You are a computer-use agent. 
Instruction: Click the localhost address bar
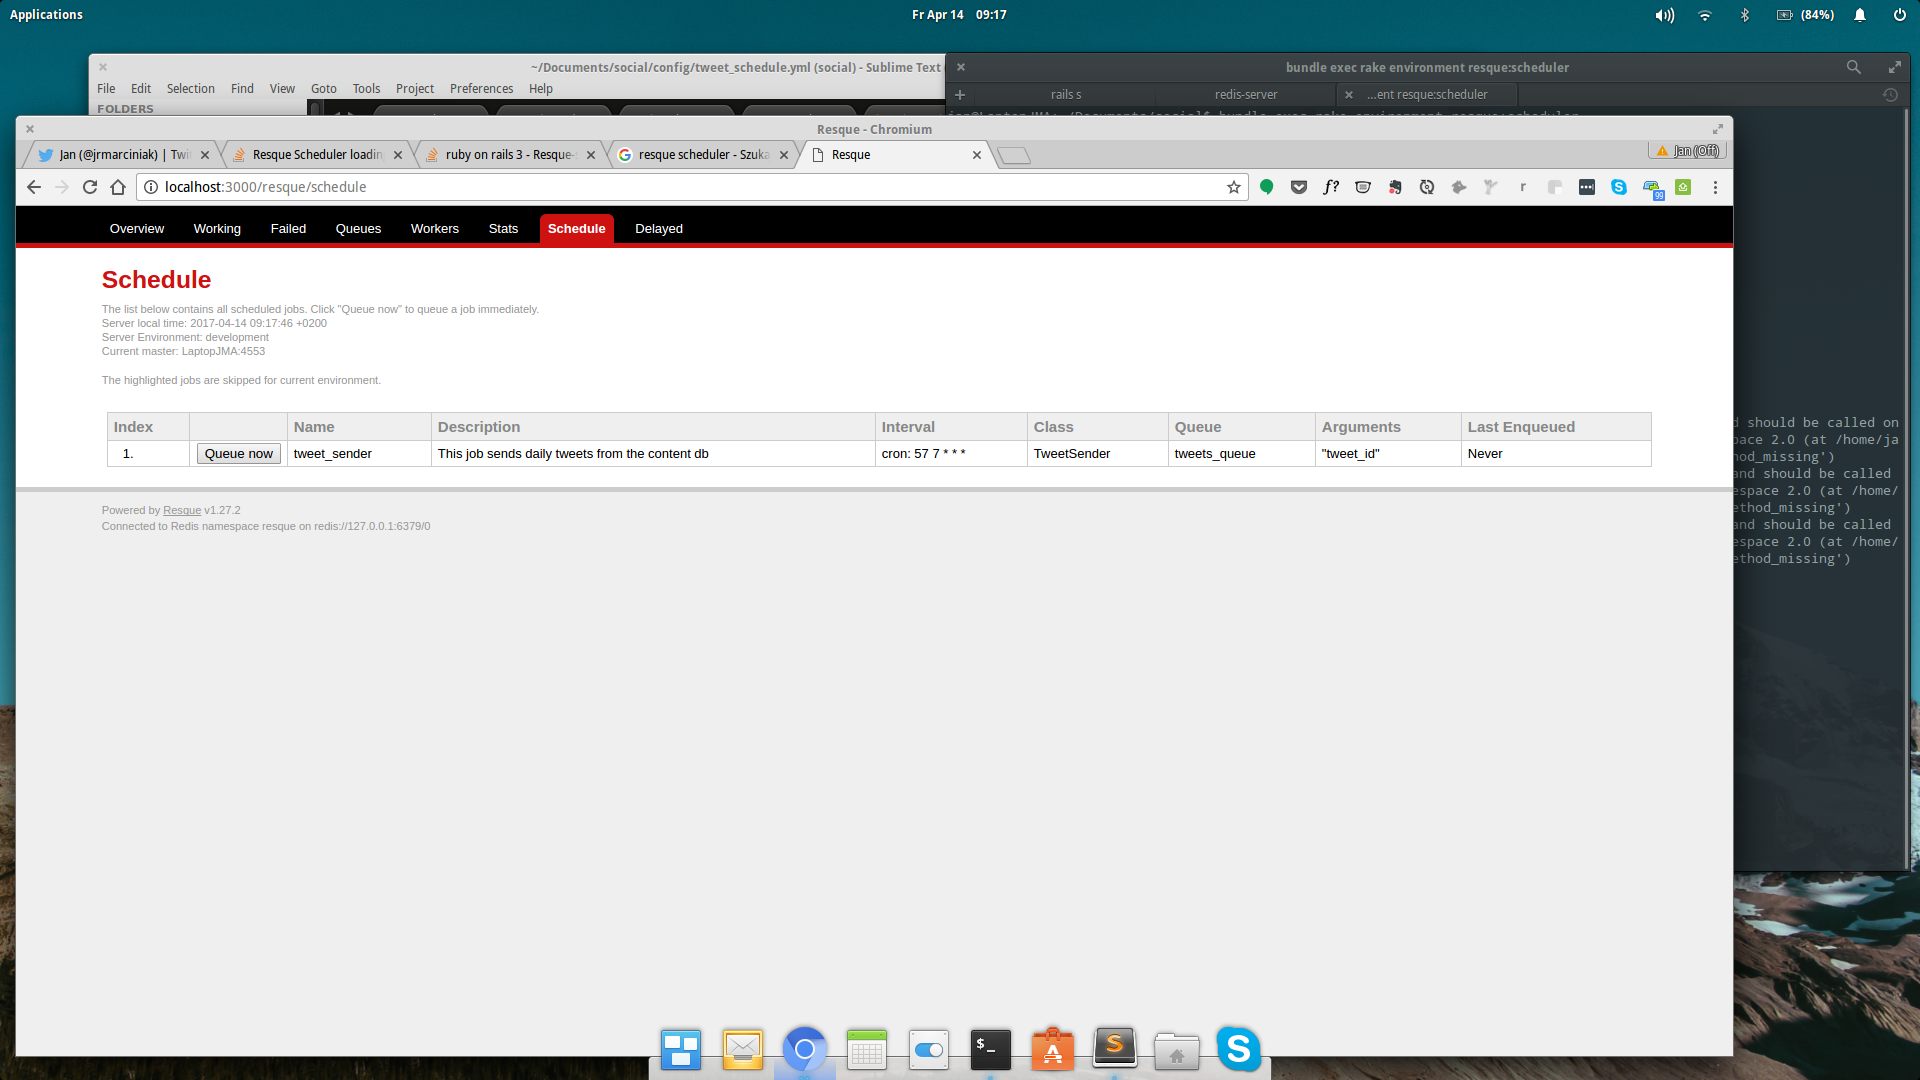pyautogui.click(x=680, y=187)
